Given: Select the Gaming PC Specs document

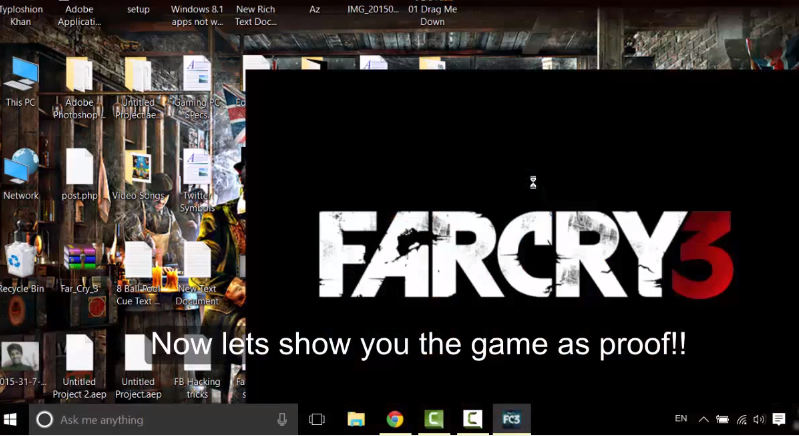Looking at the screenshot, I should pos(197,74).
